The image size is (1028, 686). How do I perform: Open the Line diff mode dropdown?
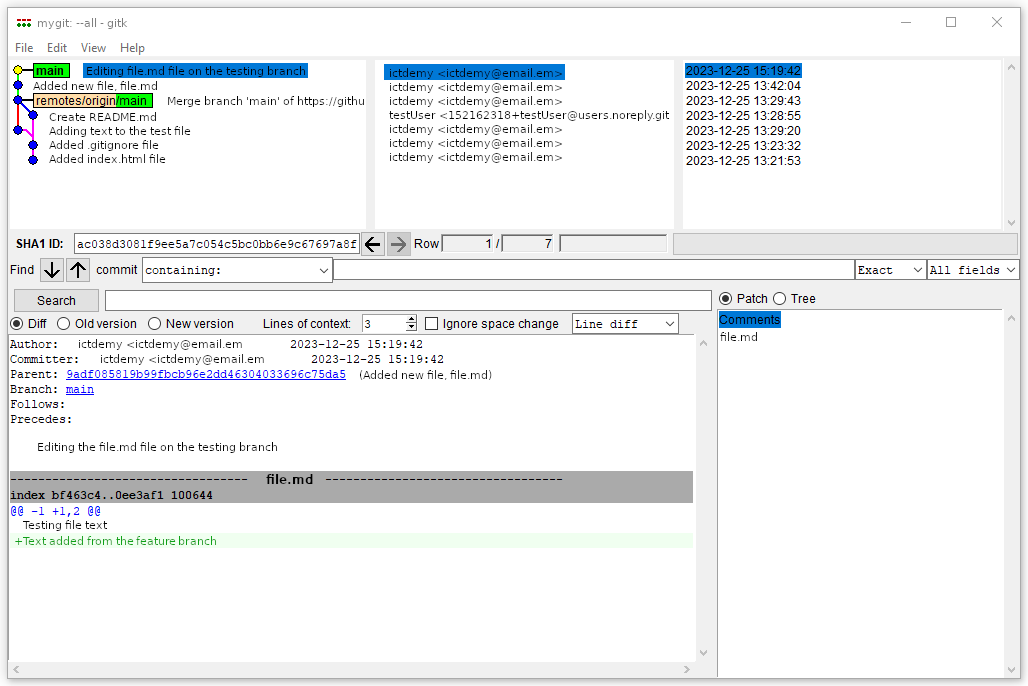pyautogui.click(x=624, y=324)
